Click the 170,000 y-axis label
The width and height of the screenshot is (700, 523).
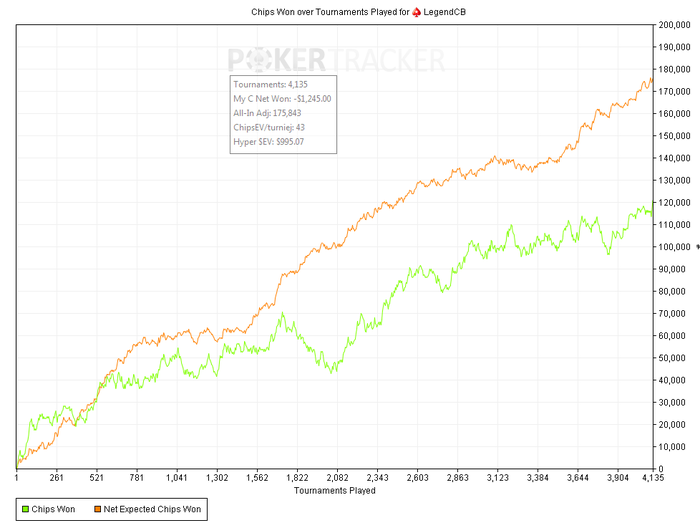point(675,91)
